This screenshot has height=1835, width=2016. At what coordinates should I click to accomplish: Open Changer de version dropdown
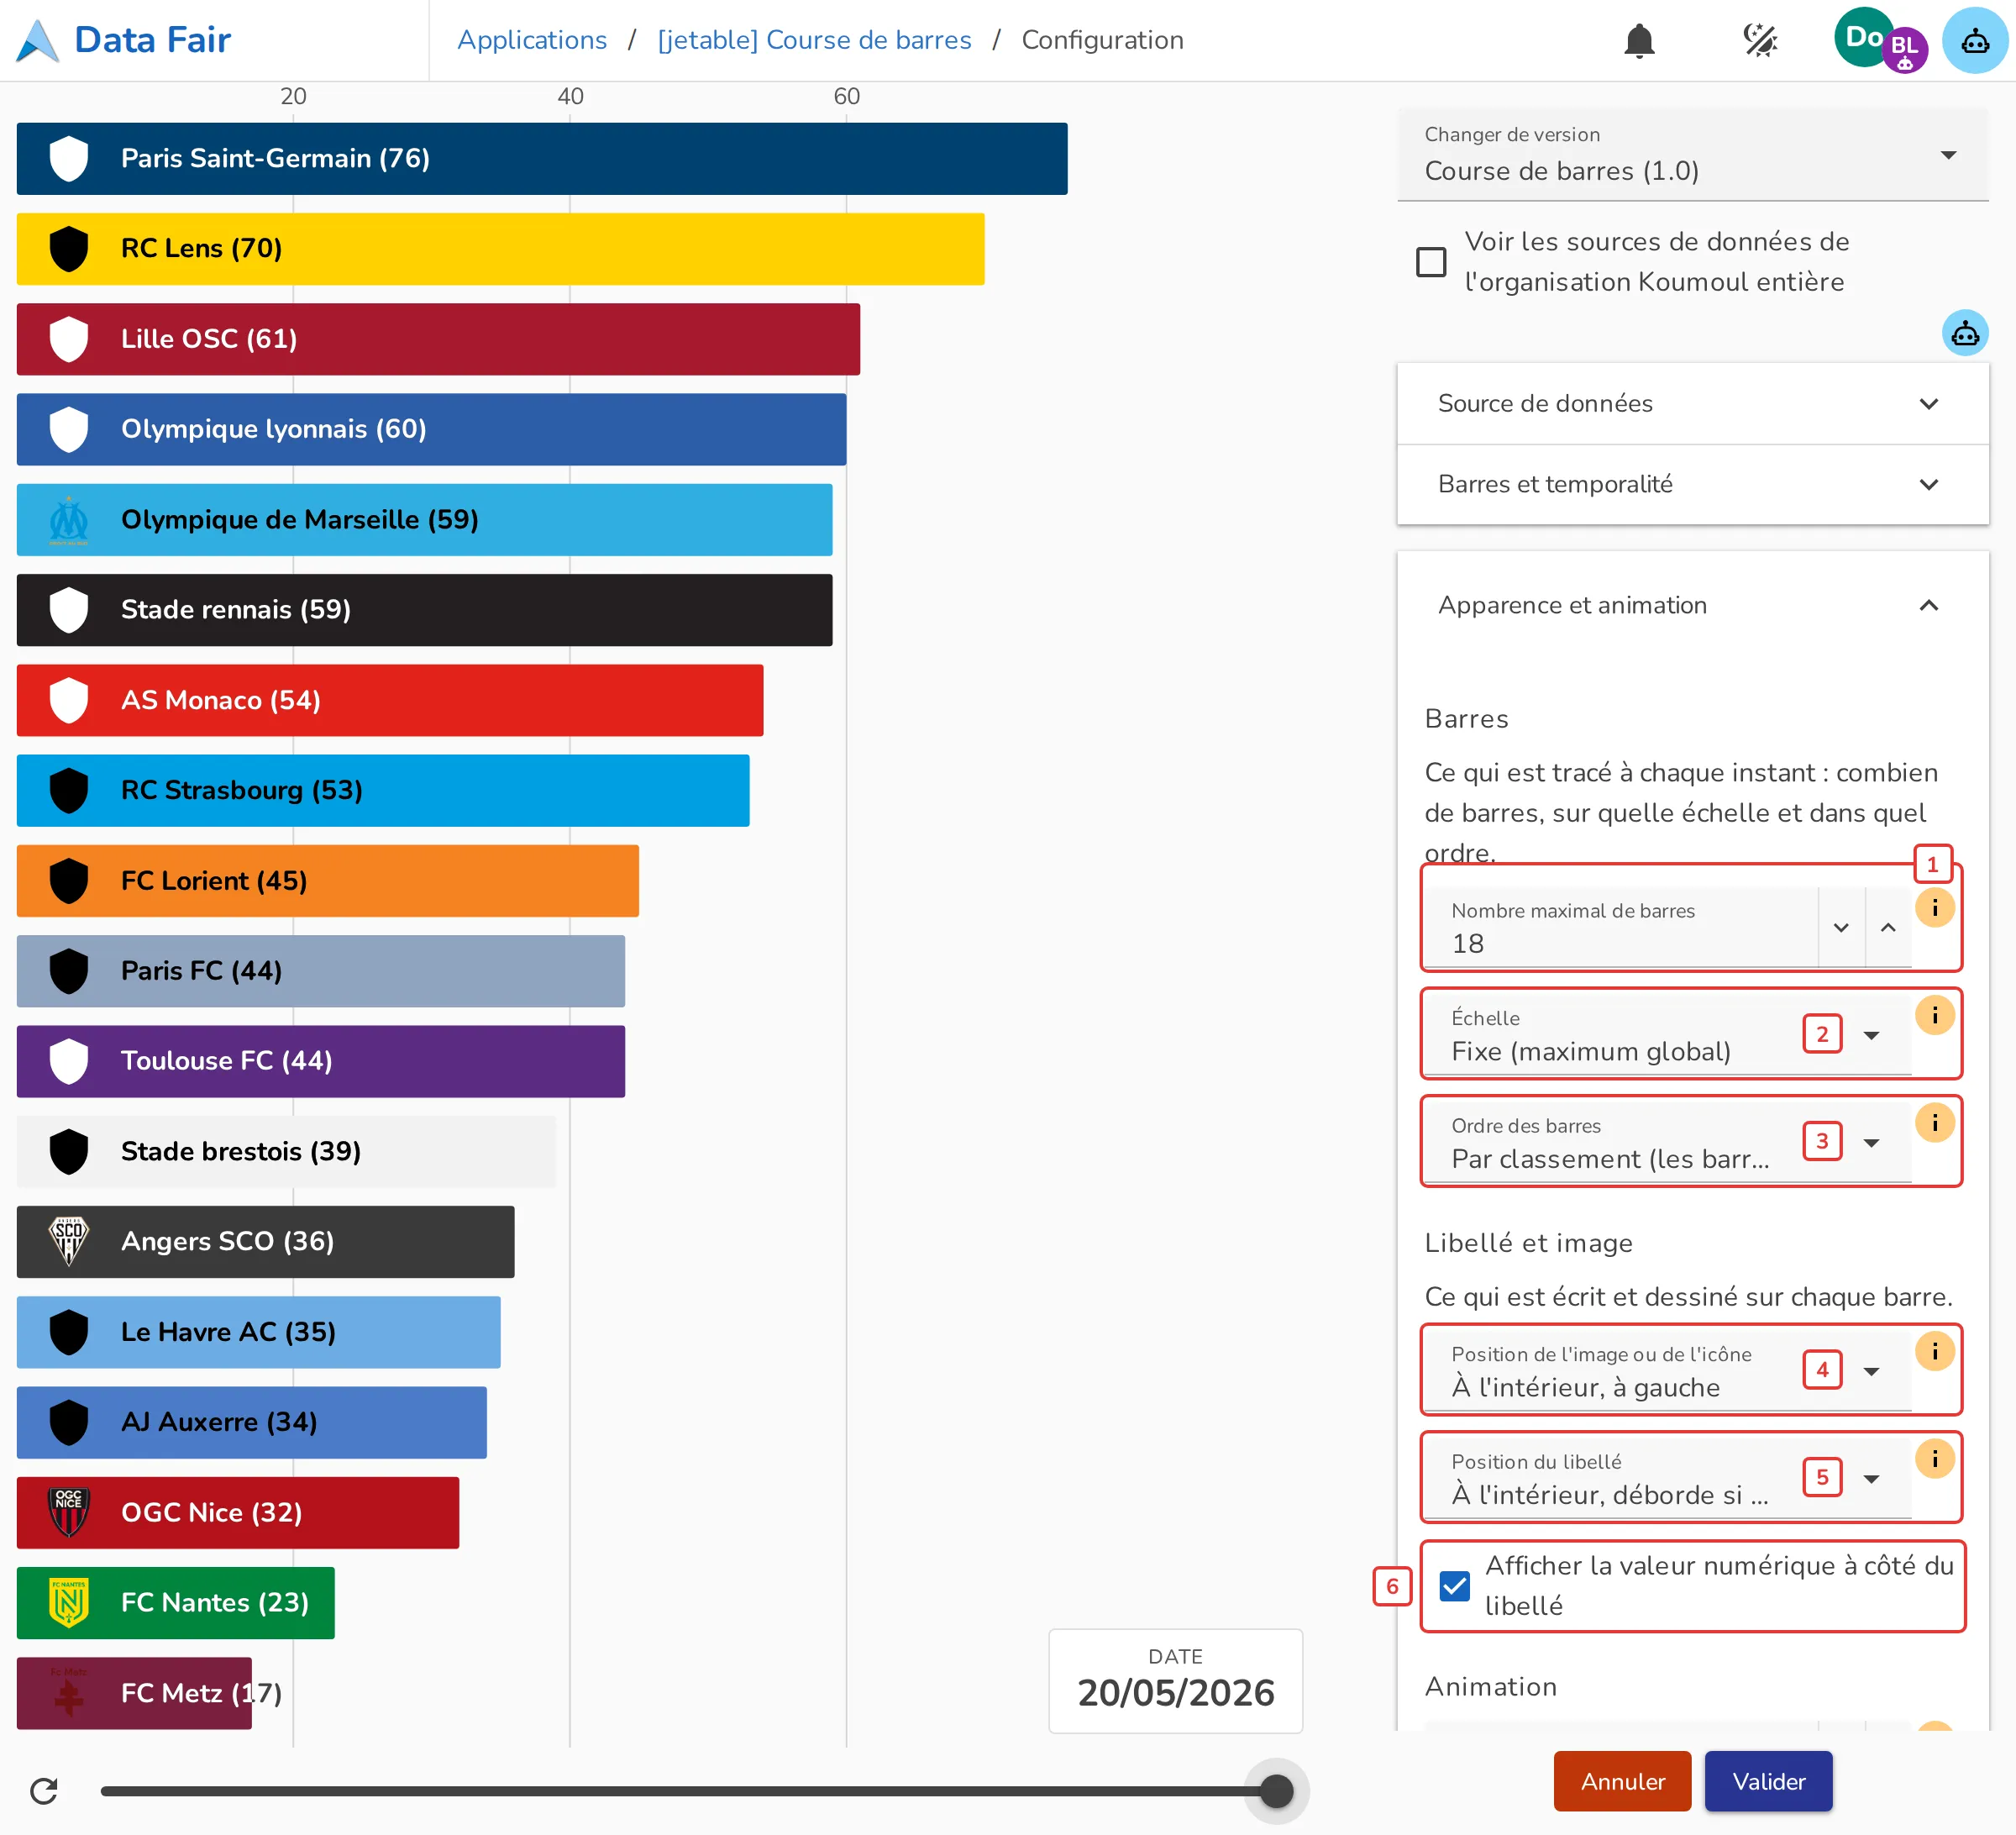pos(1692,155)
